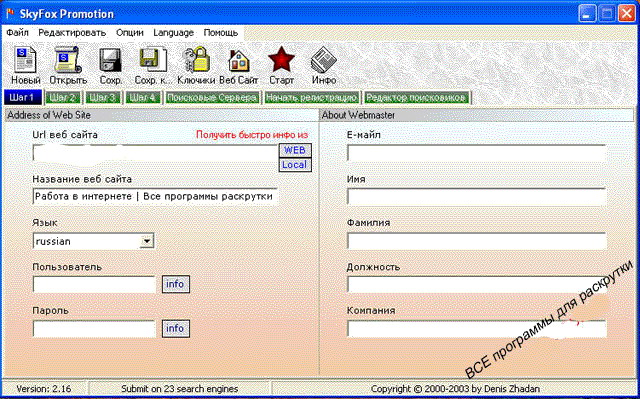The image size is (640, 399).
Task: Switch to the Шаг 2 tab
Action: (x=62, y=98)
